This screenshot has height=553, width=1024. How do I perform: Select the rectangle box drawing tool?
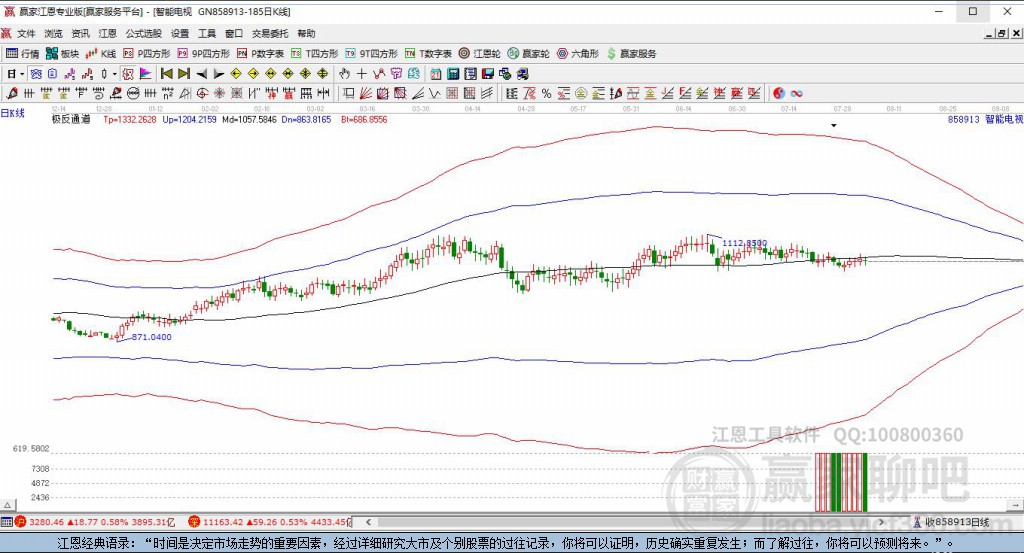point(349,93)
